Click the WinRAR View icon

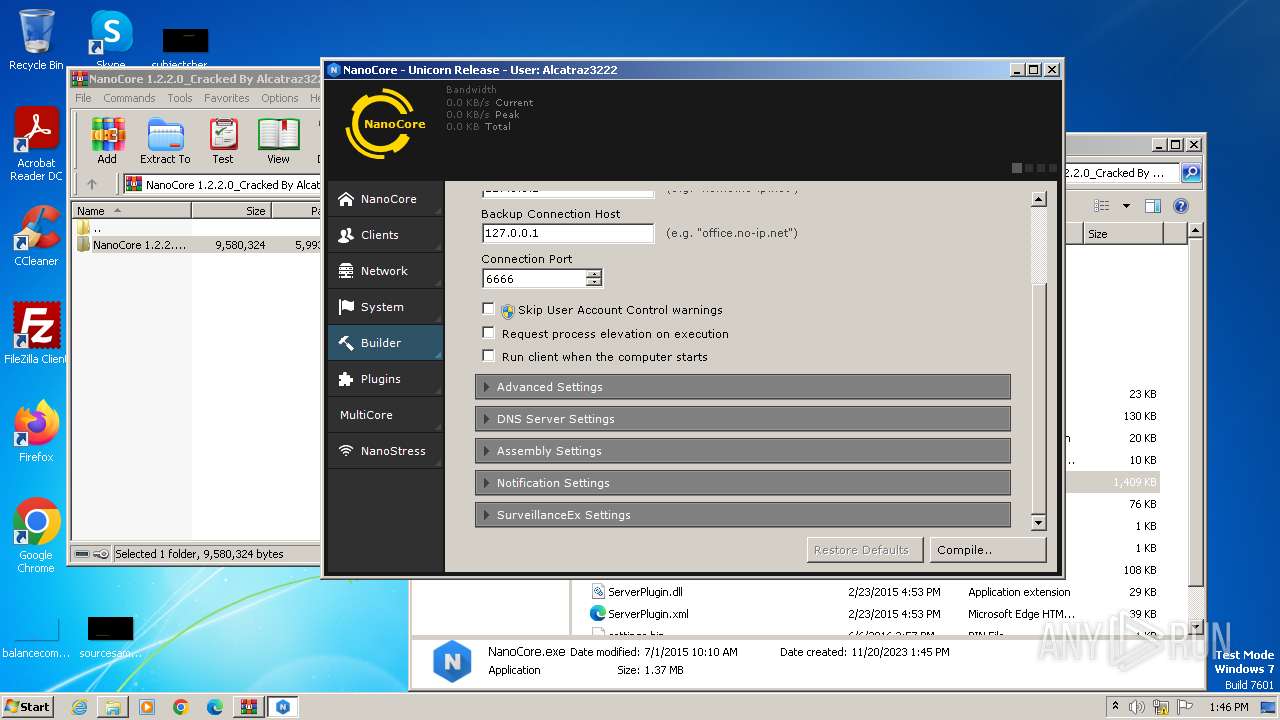click(x=278, y=140)
